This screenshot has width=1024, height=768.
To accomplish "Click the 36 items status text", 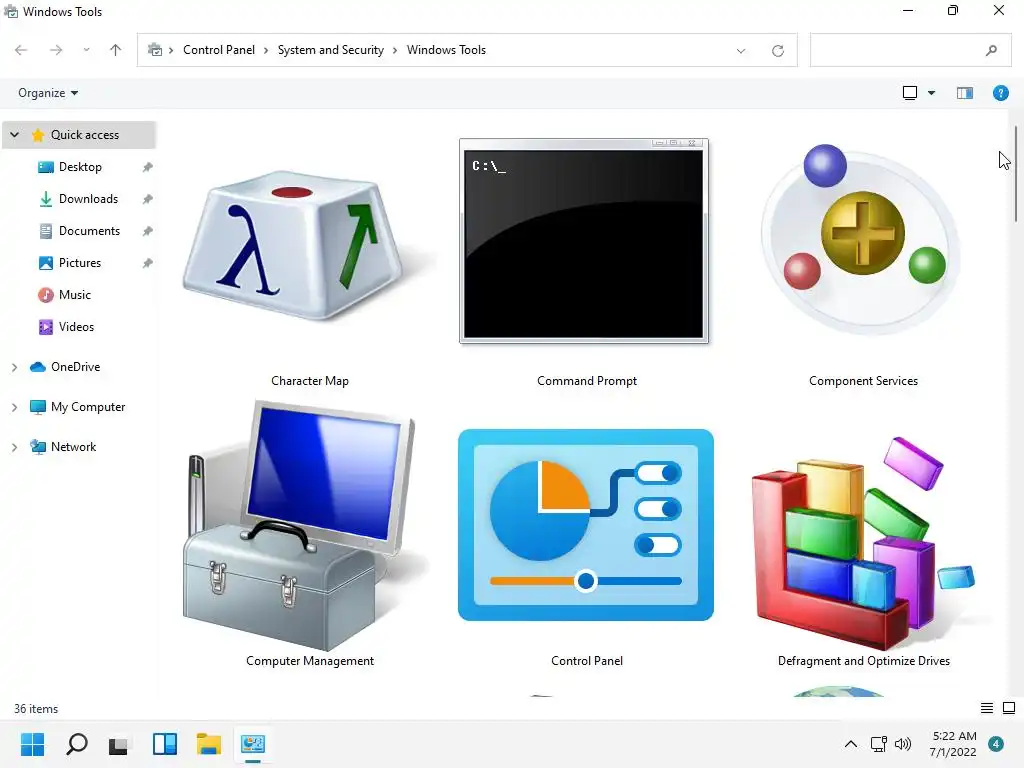I will point(36,709).
